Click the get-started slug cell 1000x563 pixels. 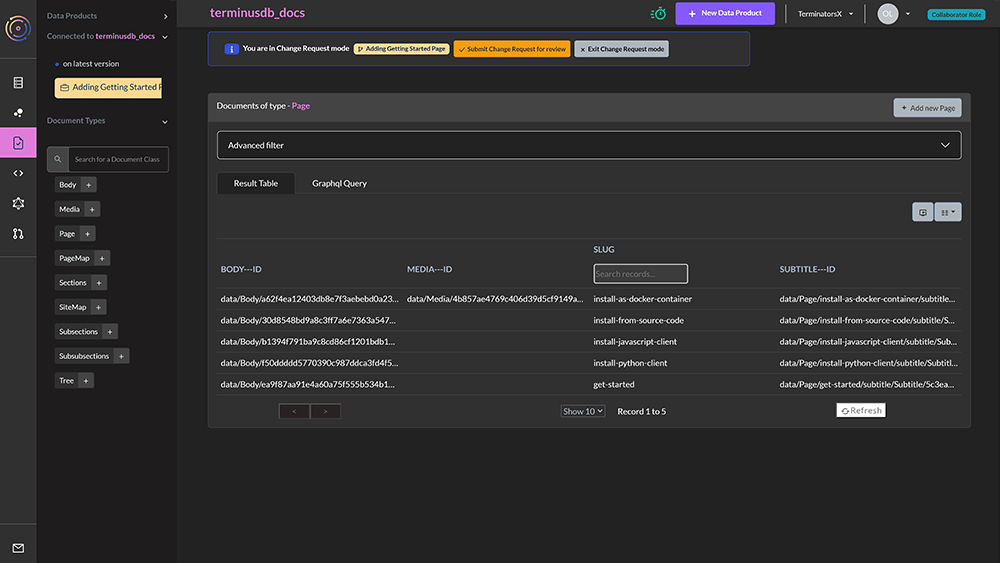(614, 384)
